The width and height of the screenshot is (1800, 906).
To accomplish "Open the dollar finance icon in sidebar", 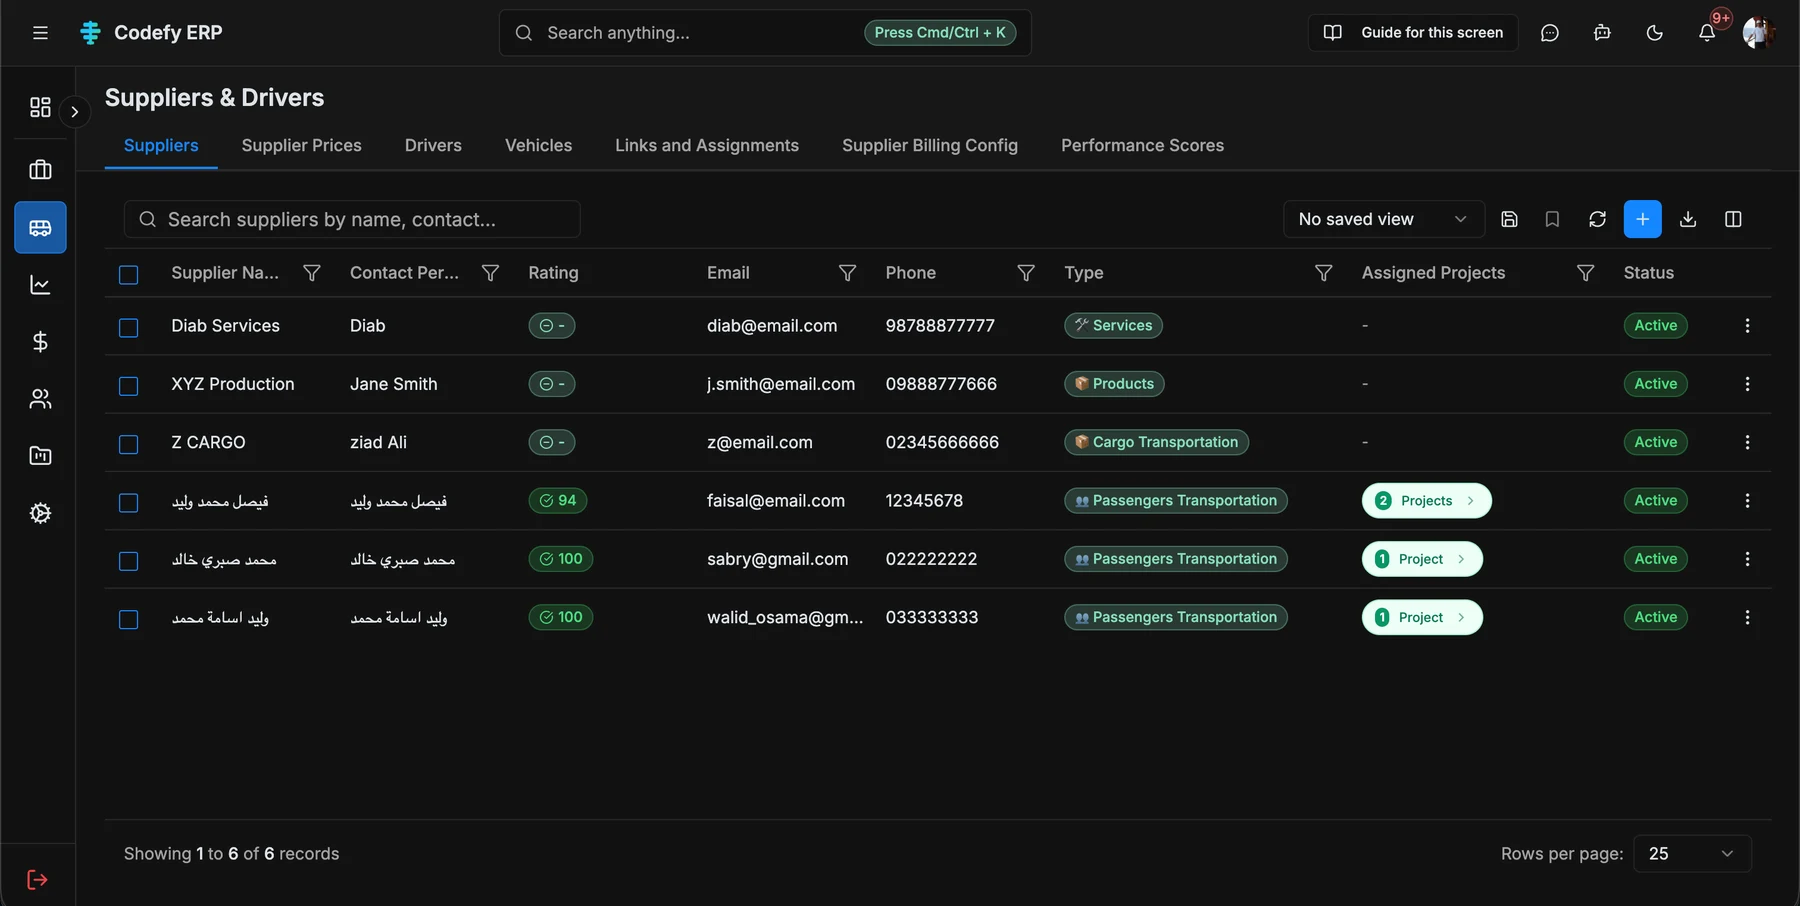I will [x=40, y=342].
